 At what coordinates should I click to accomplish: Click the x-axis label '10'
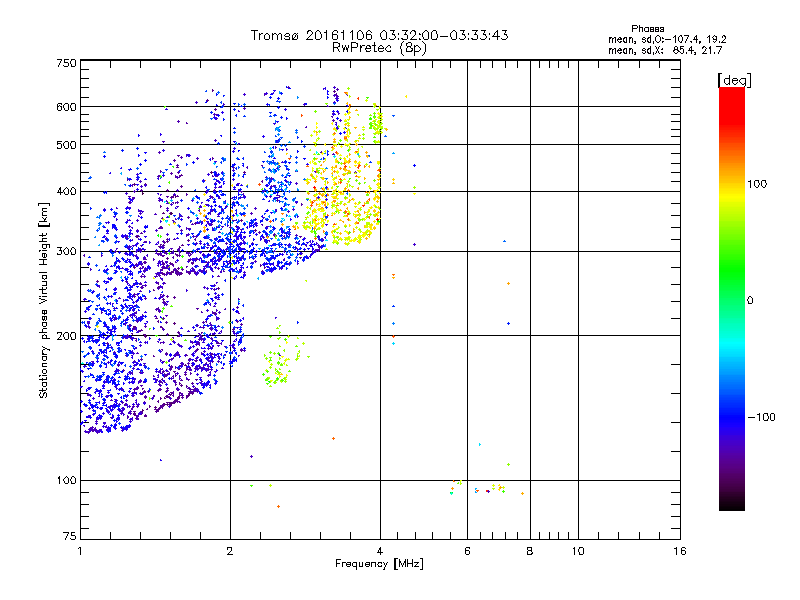(578, 551)
